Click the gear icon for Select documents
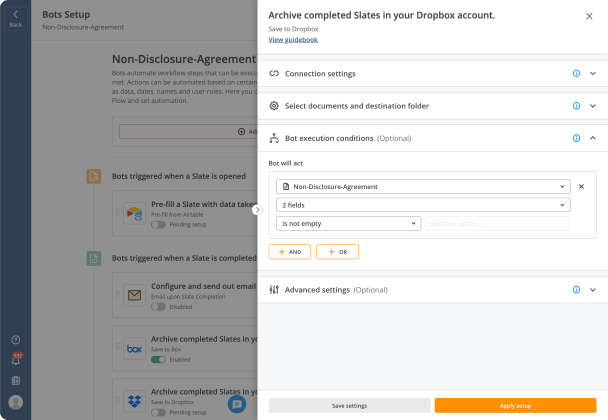 pos(274,106)
